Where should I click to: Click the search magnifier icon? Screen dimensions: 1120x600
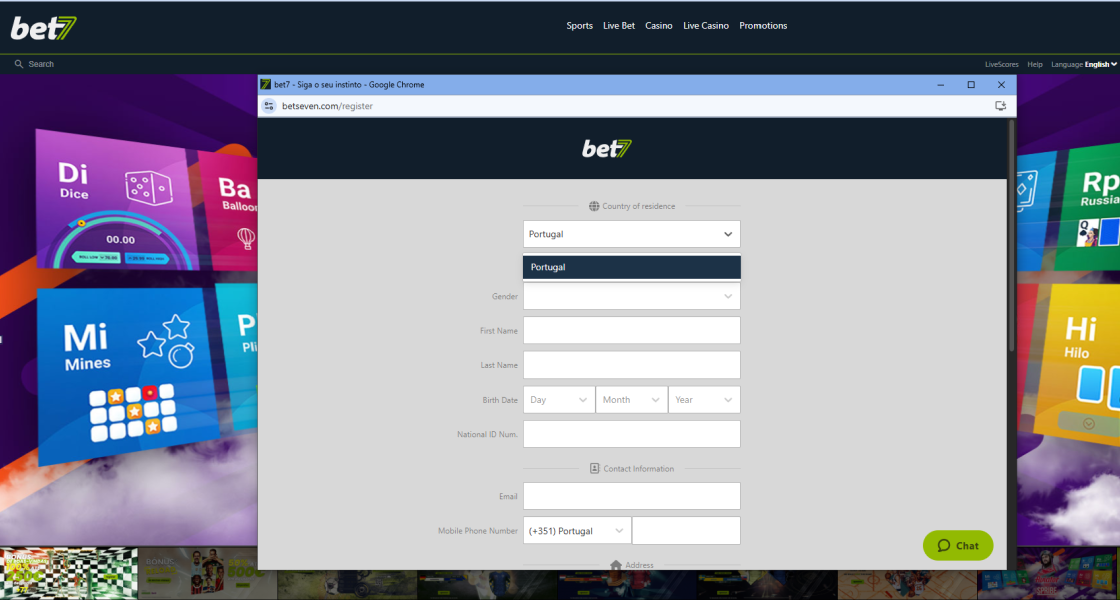[x=18, y=64]
